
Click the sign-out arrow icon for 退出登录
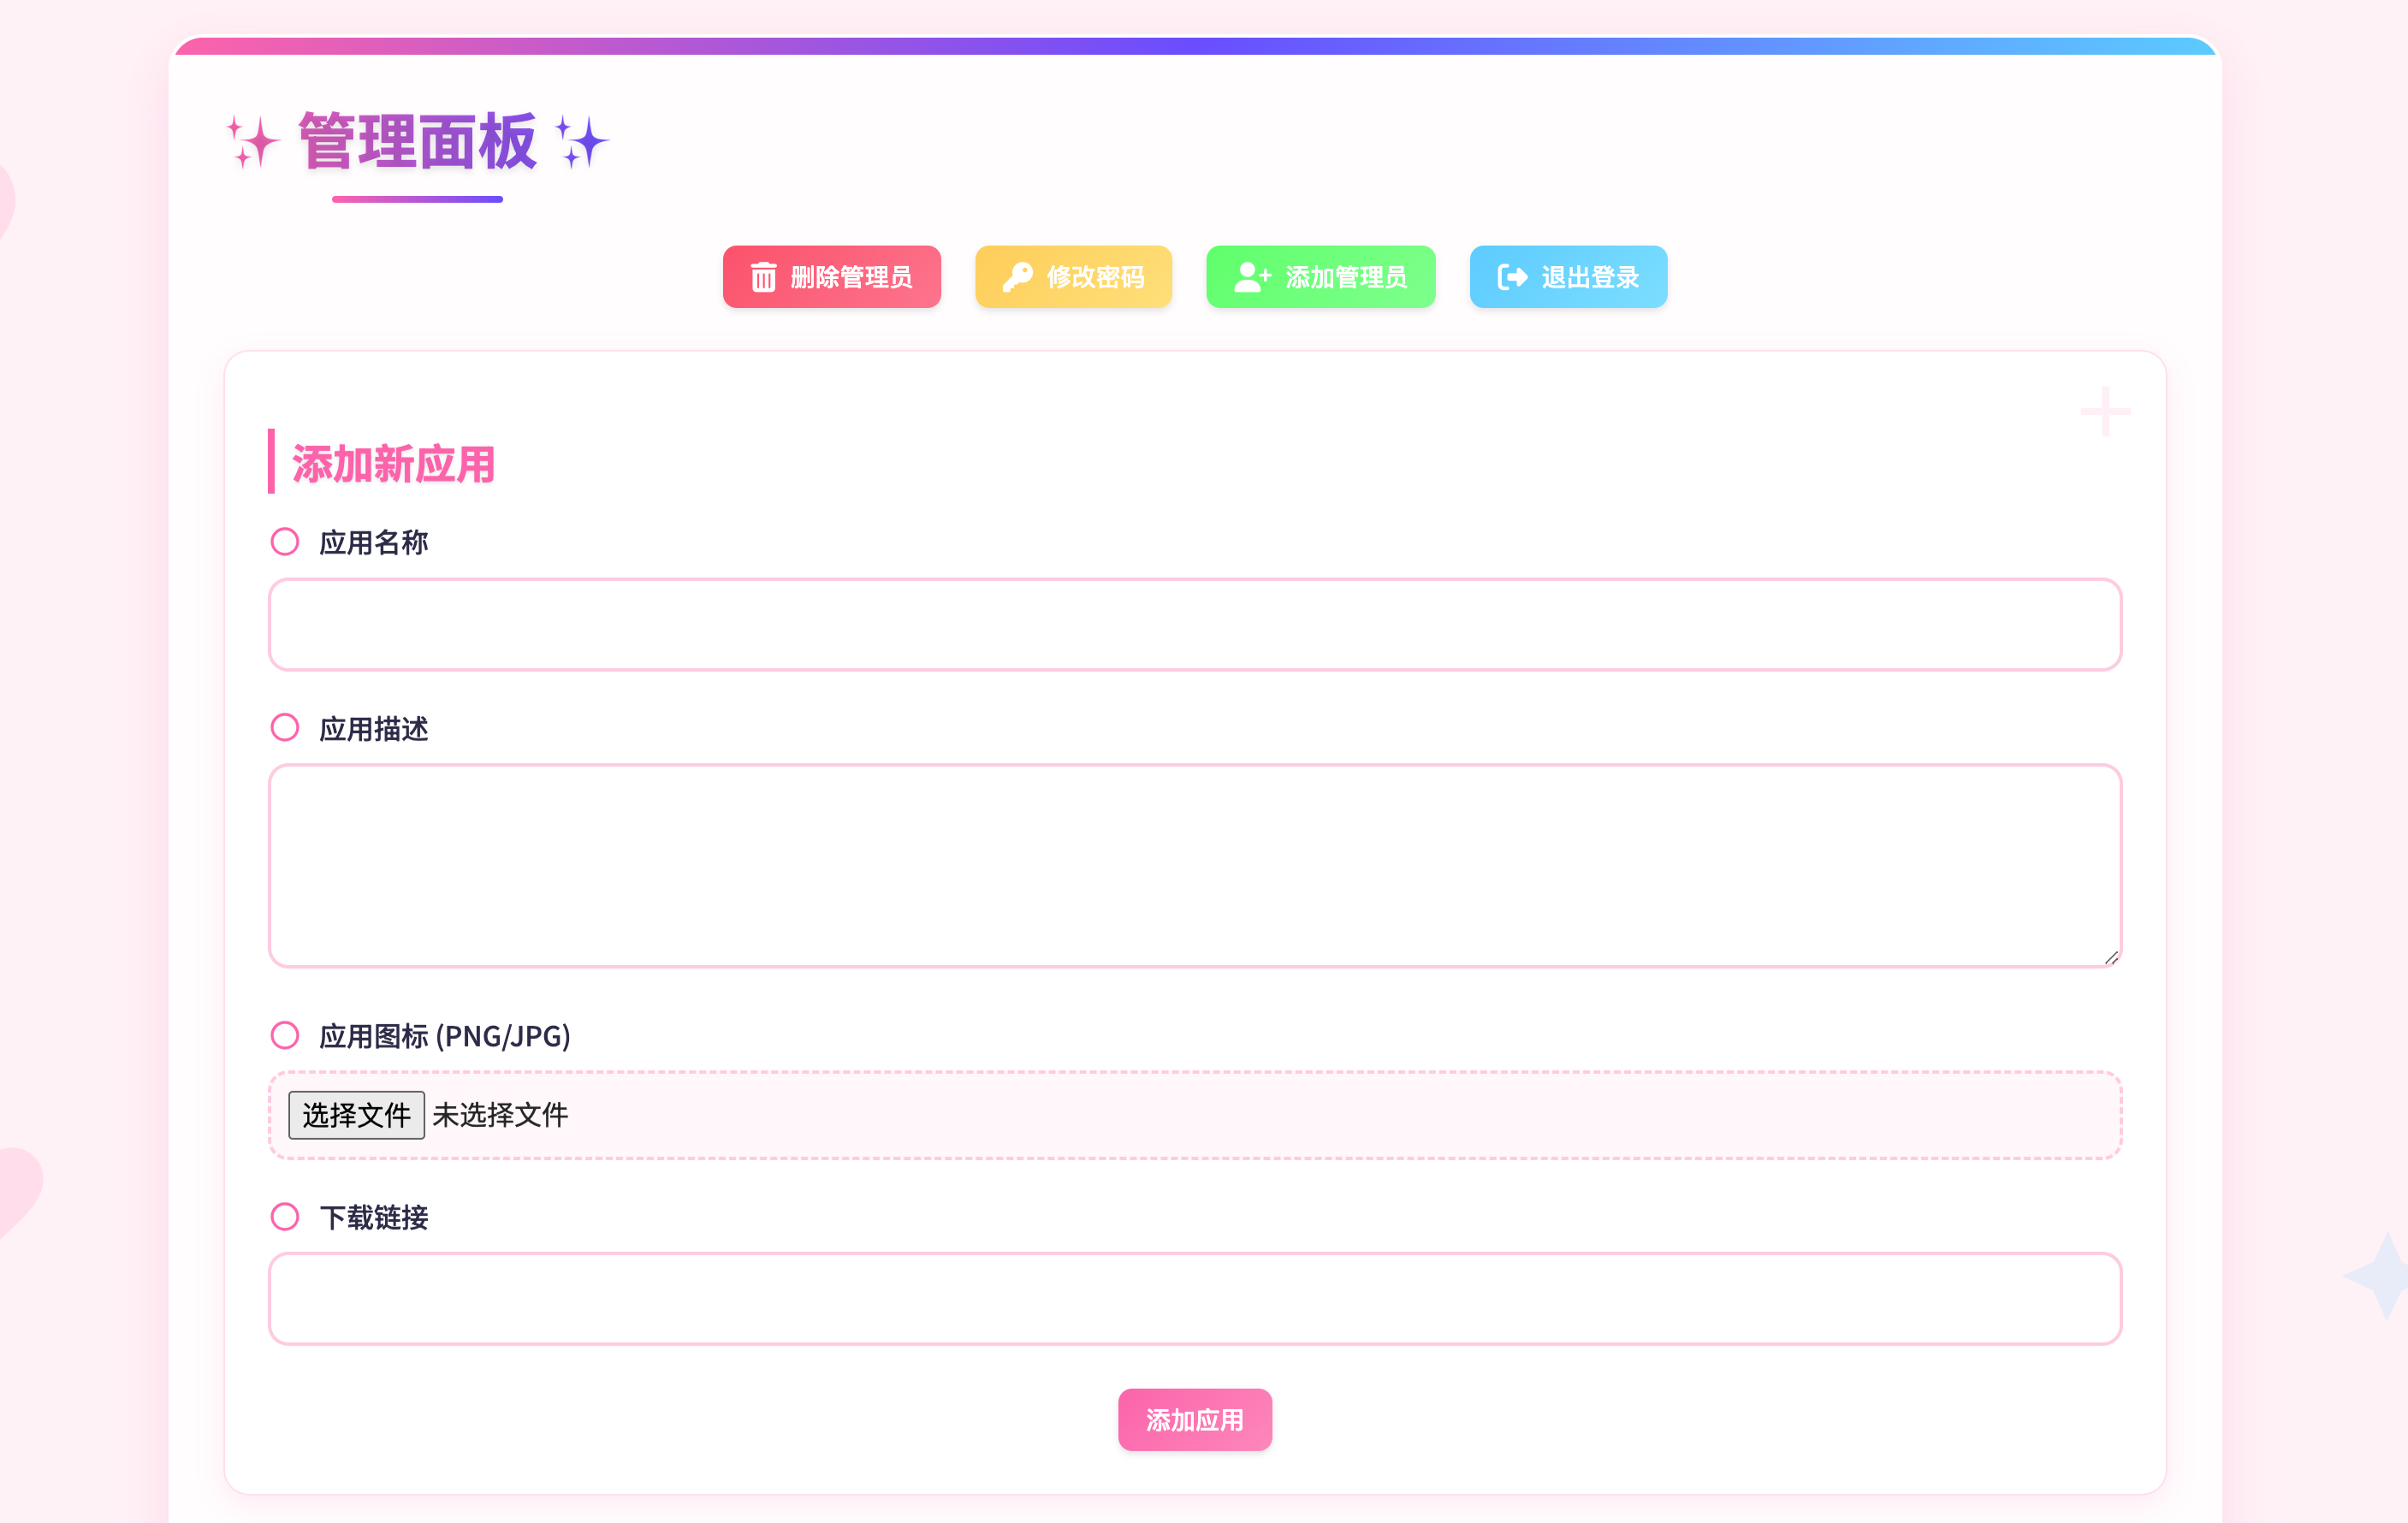coord(1512,277)
